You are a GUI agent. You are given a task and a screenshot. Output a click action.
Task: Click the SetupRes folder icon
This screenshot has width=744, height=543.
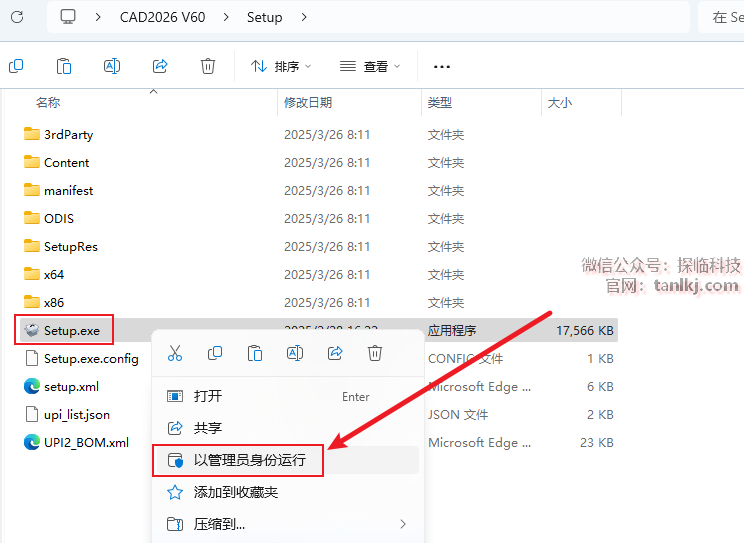coord(32,246)
